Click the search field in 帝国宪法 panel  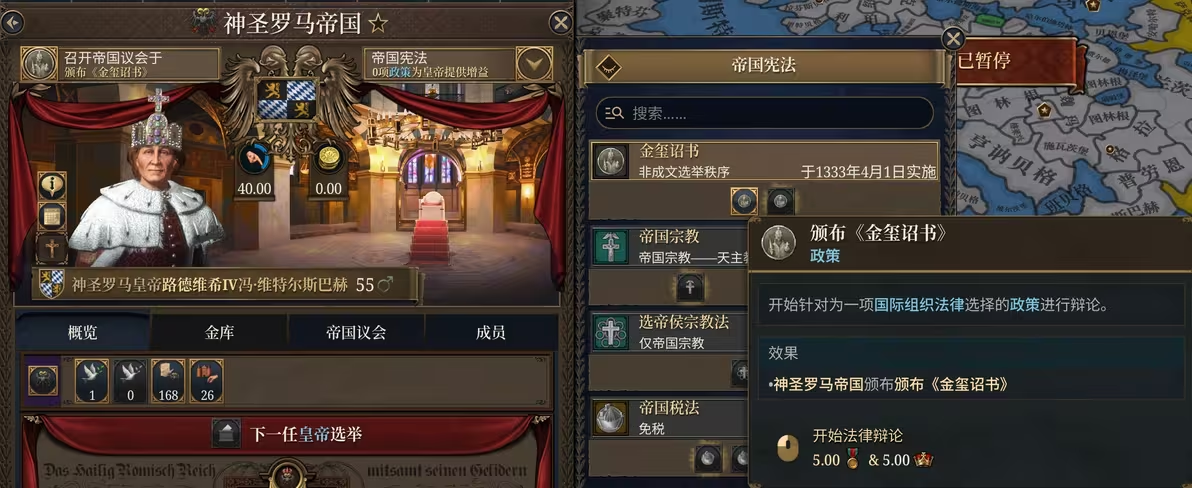point(765,113)
